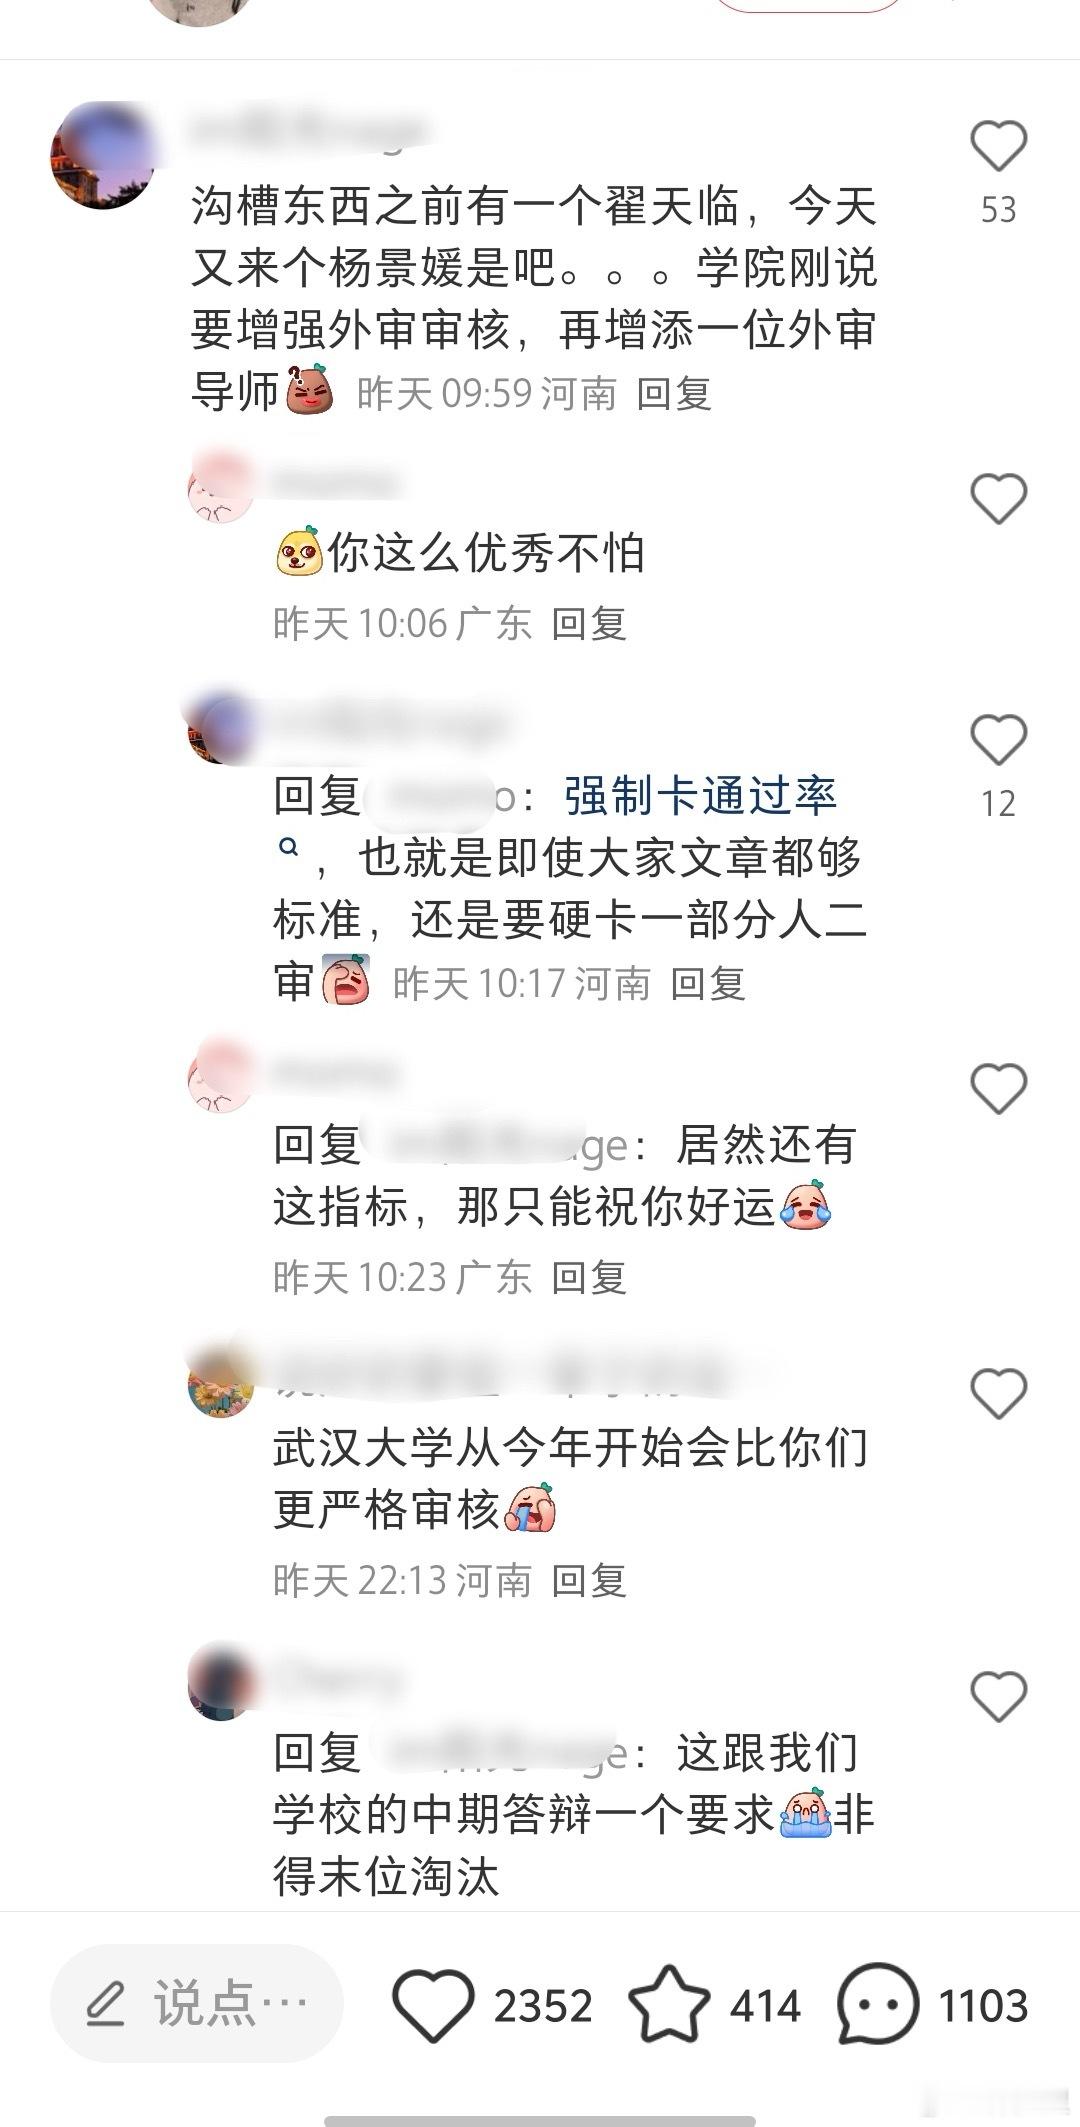Reply to the 09:59 河南 comment
Screen dimensions: 1080x2127
[x=674, y=394]
